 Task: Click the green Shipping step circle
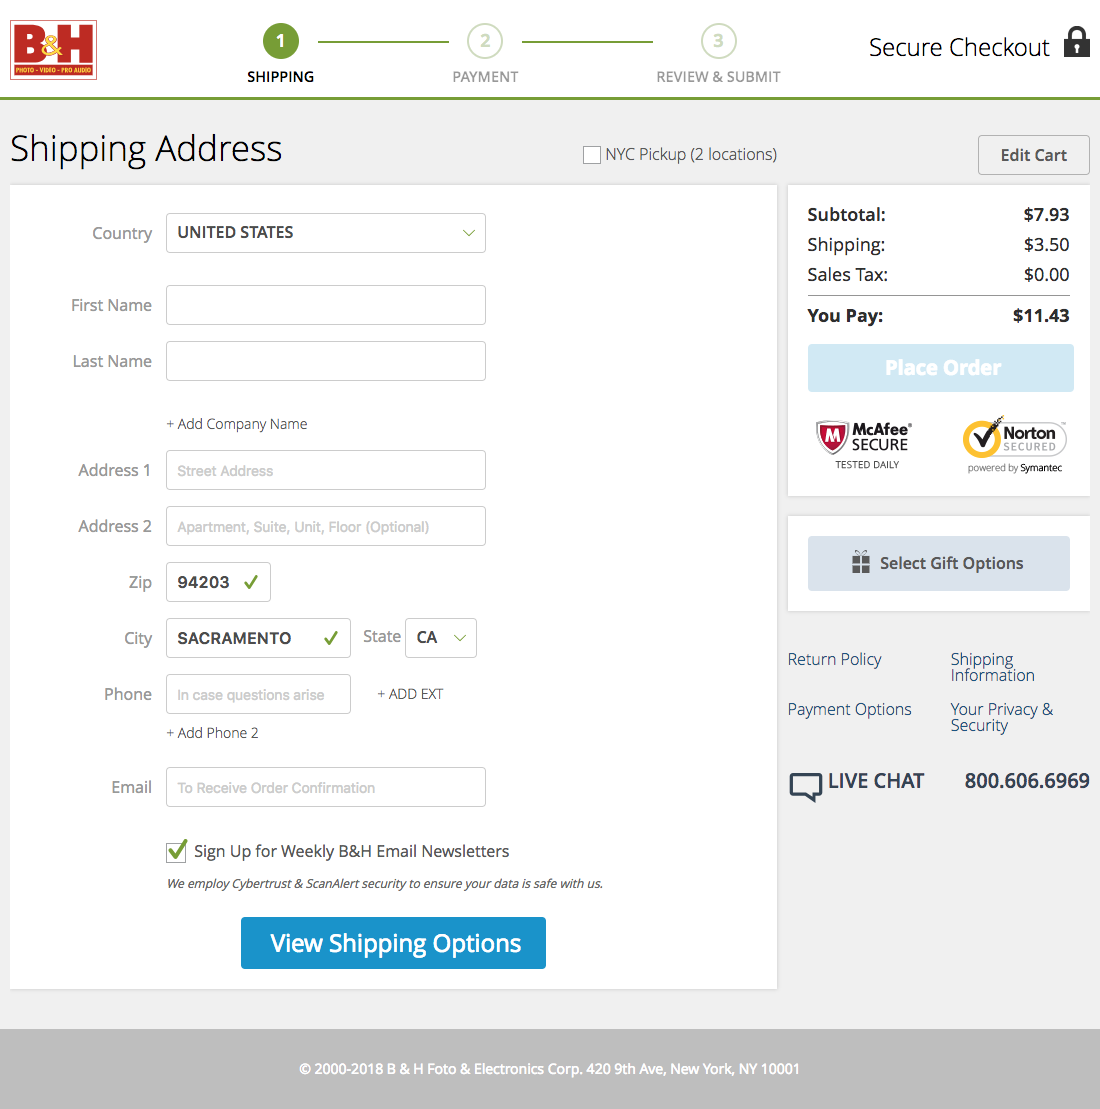point(280,41)
